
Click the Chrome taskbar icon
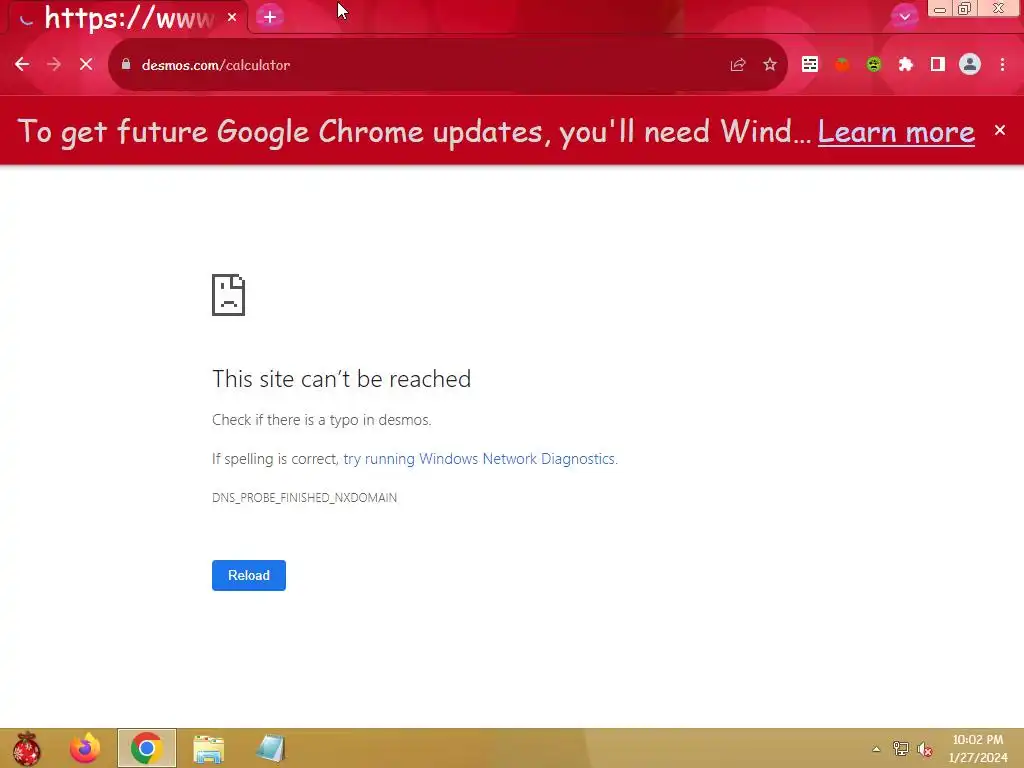(147, 748)
